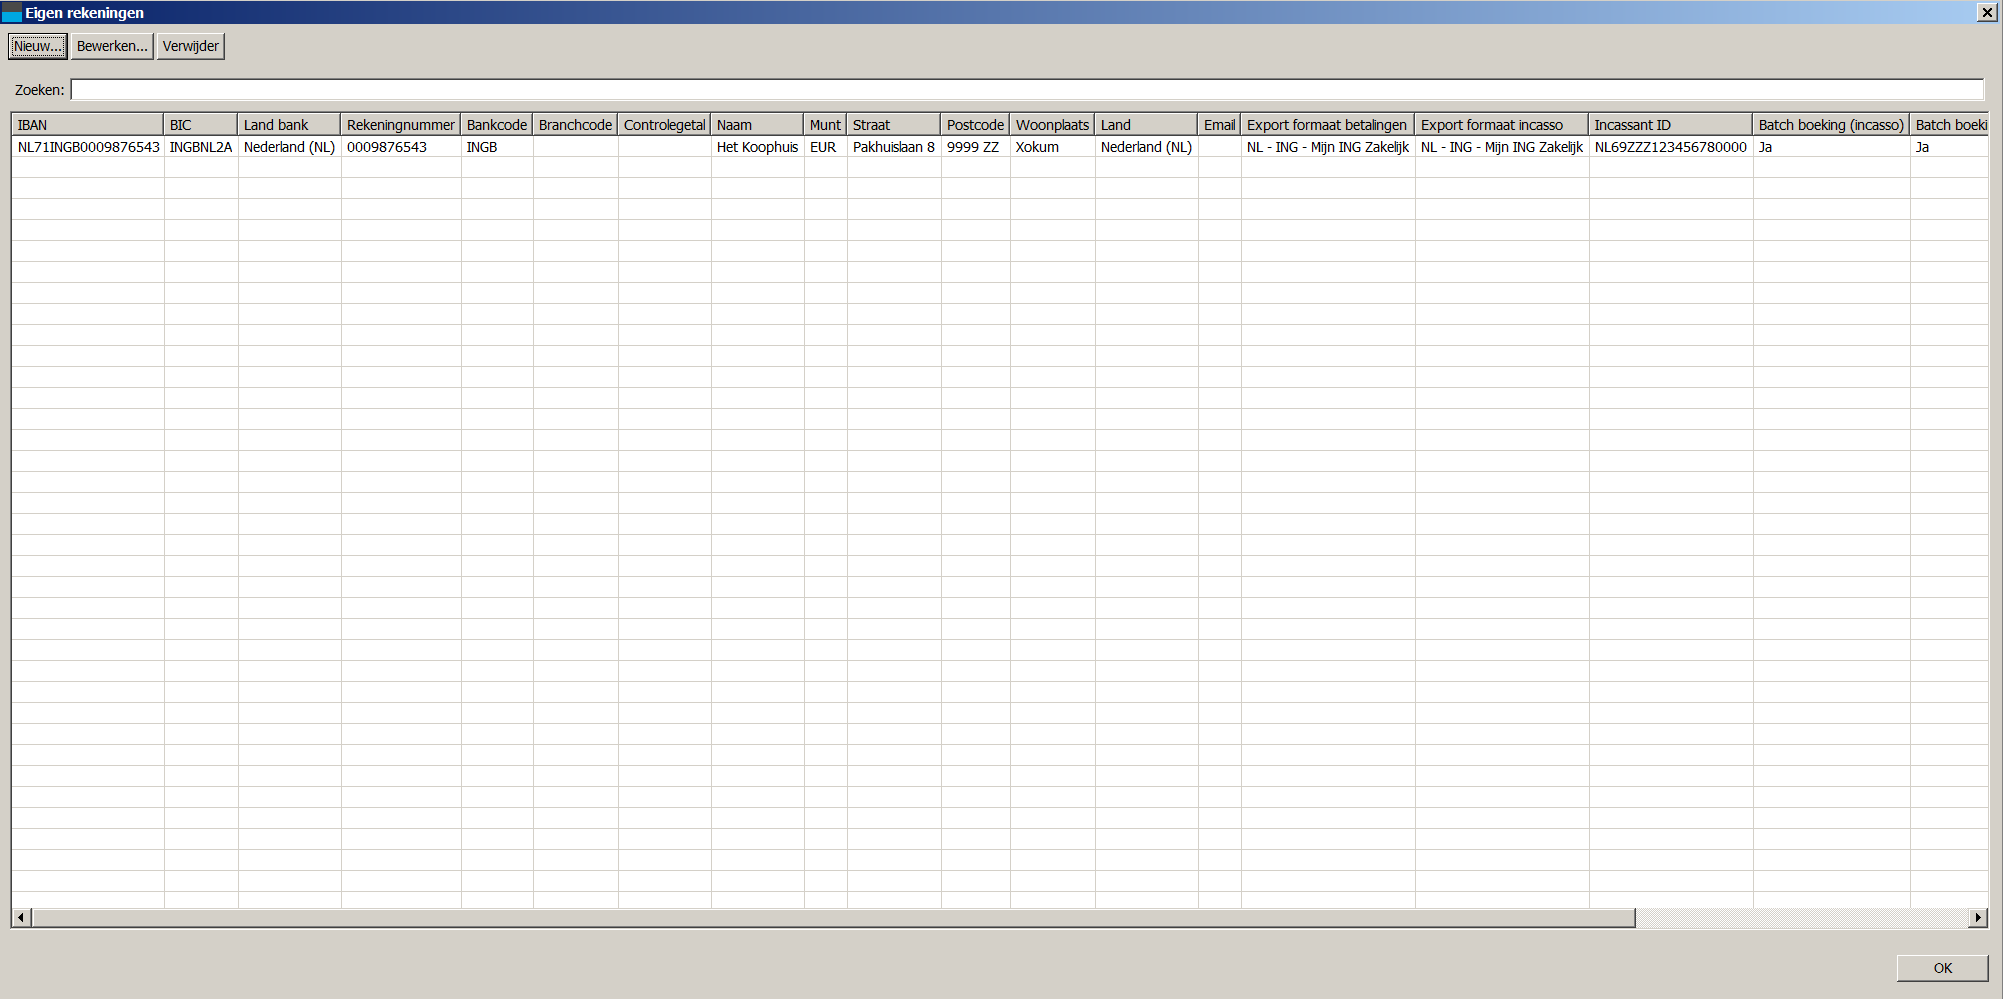This screenshot has width=2003, height=999.
Task: Sort by Bankcode column header
Action: click(497, 125)
